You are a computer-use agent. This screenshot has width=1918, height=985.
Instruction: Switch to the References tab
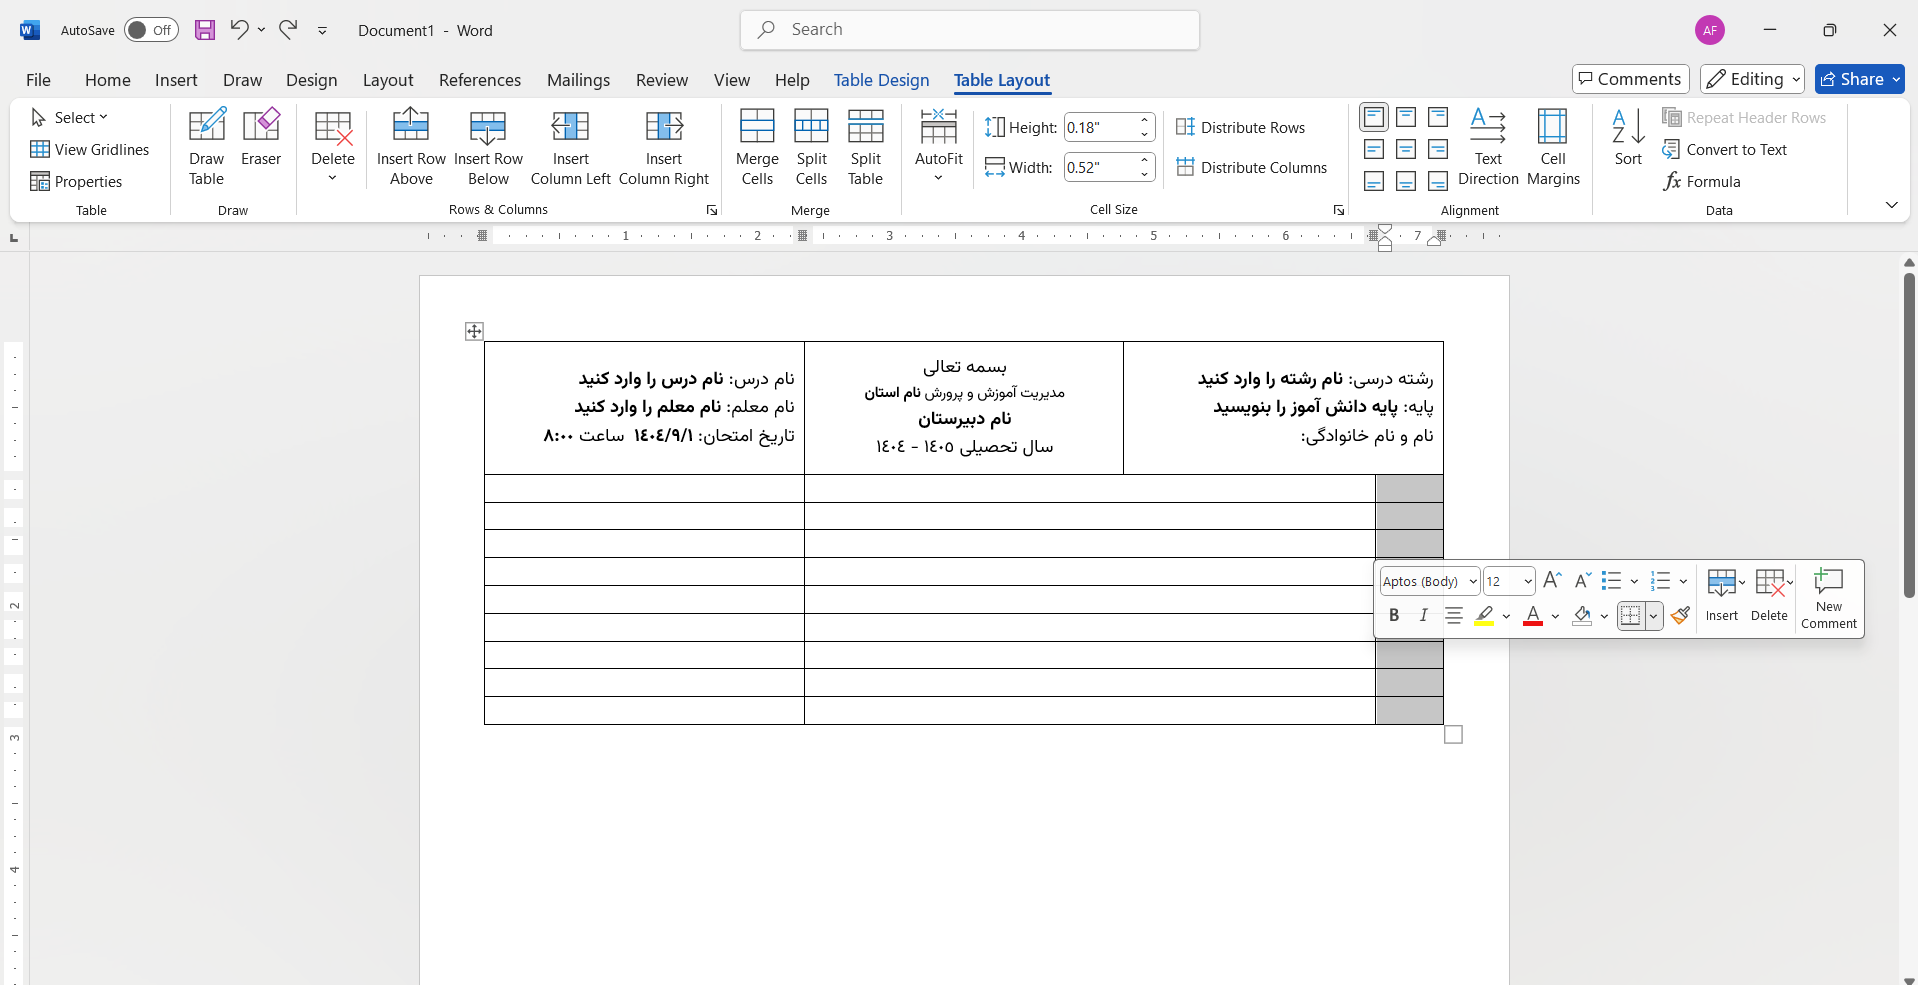(x=480, y=80)
